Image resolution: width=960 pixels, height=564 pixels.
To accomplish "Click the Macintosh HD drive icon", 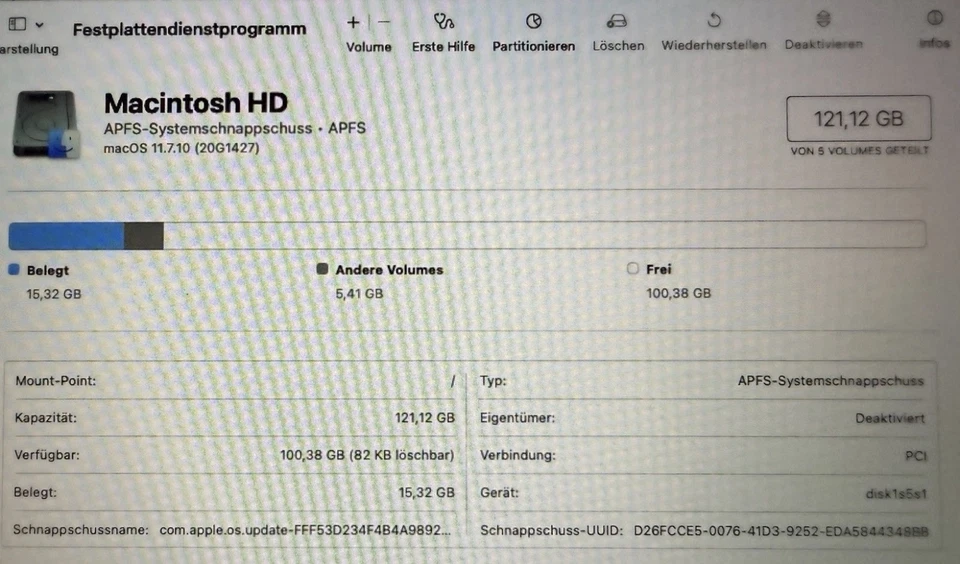I will click(x=47, y=125).
